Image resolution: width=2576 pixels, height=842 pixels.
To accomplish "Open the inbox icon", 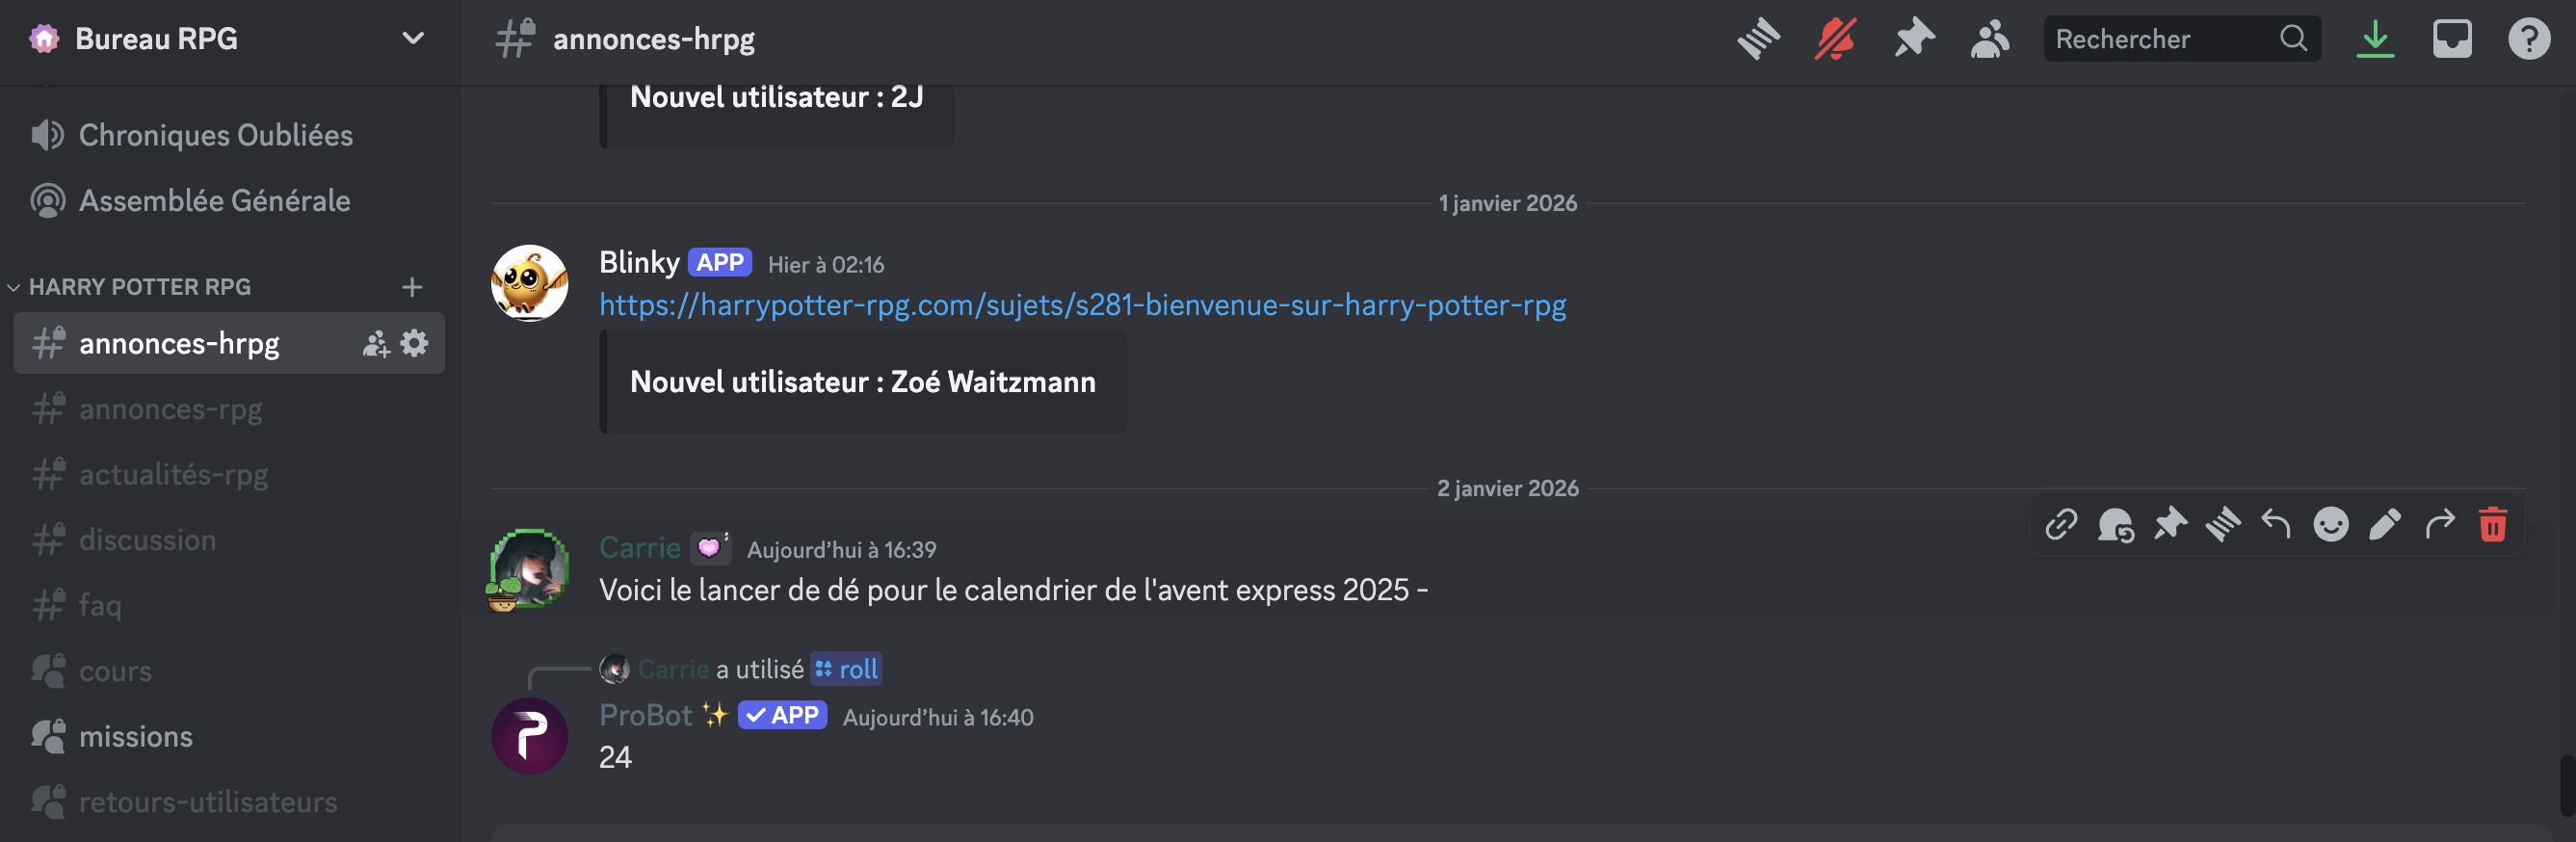I will point(2451,39).
